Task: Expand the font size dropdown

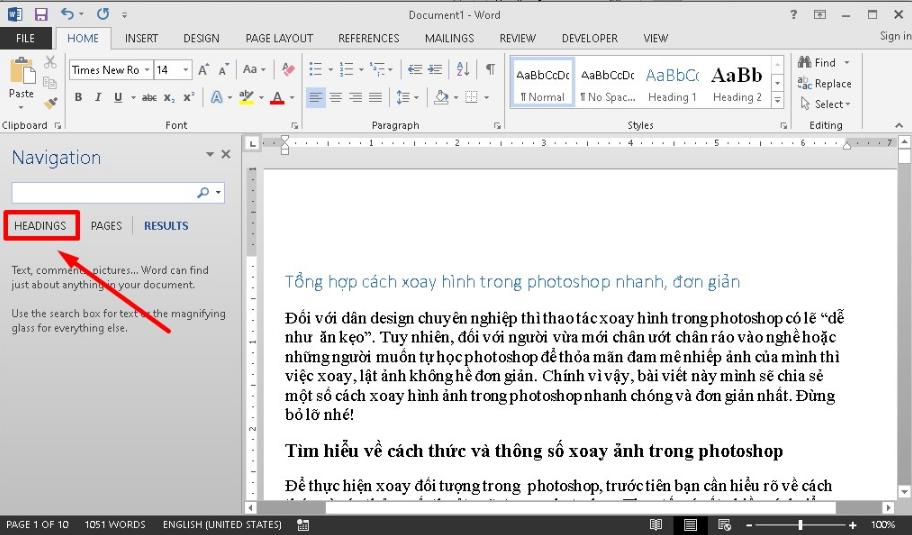Action: point(187,70)
